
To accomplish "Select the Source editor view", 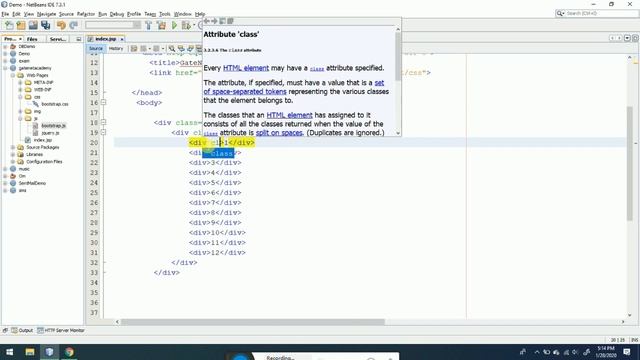I will (96, 49).
